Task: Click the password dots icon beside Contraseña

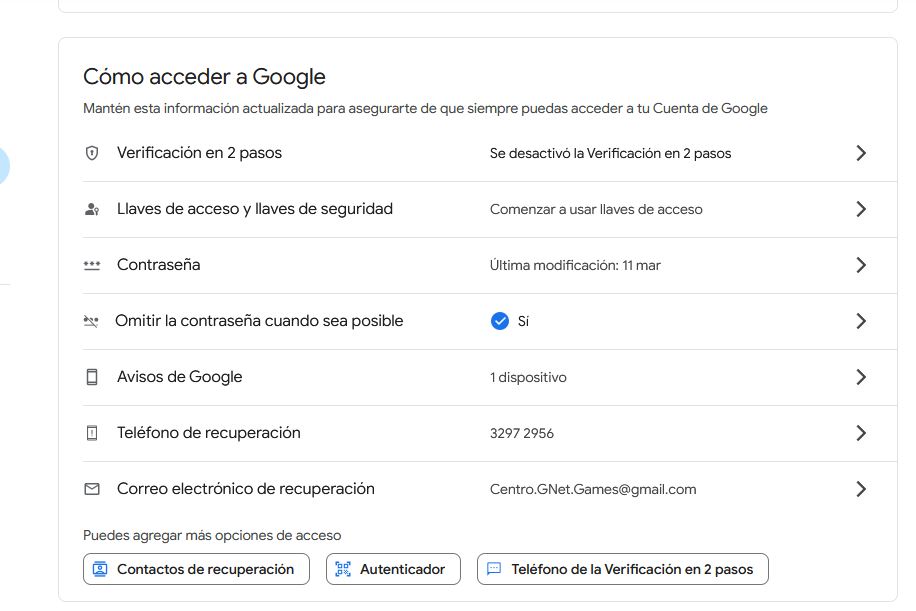Action: tap(92, 265)
